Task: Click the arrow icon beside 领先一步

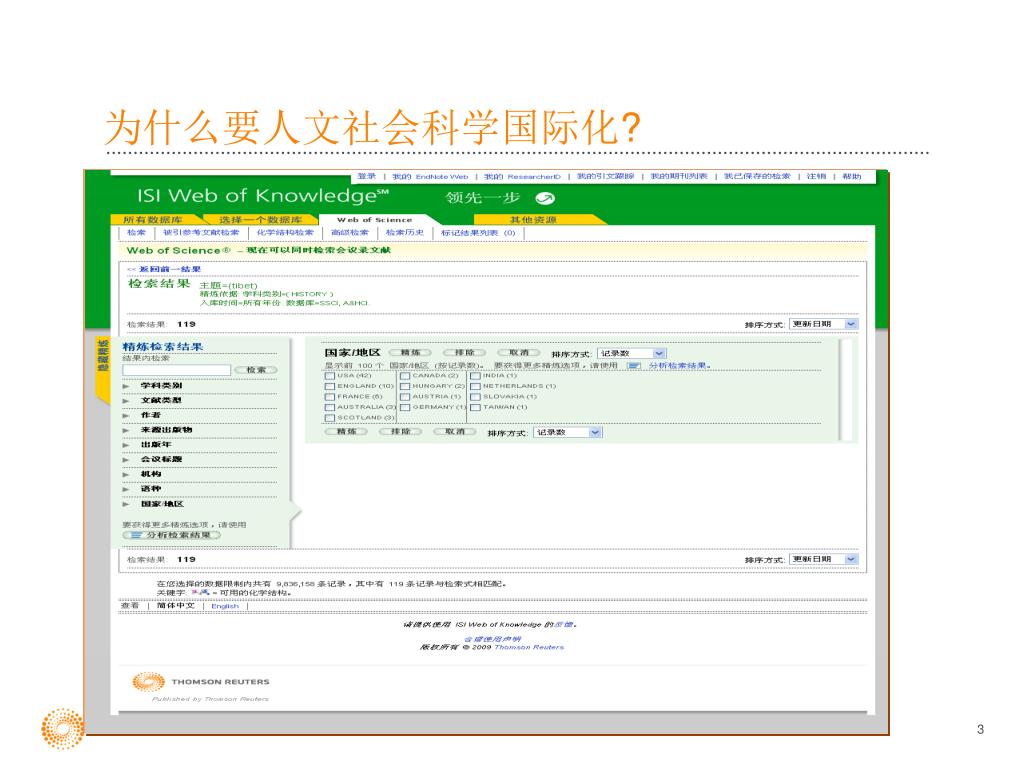Action: [x=545, y=198]
